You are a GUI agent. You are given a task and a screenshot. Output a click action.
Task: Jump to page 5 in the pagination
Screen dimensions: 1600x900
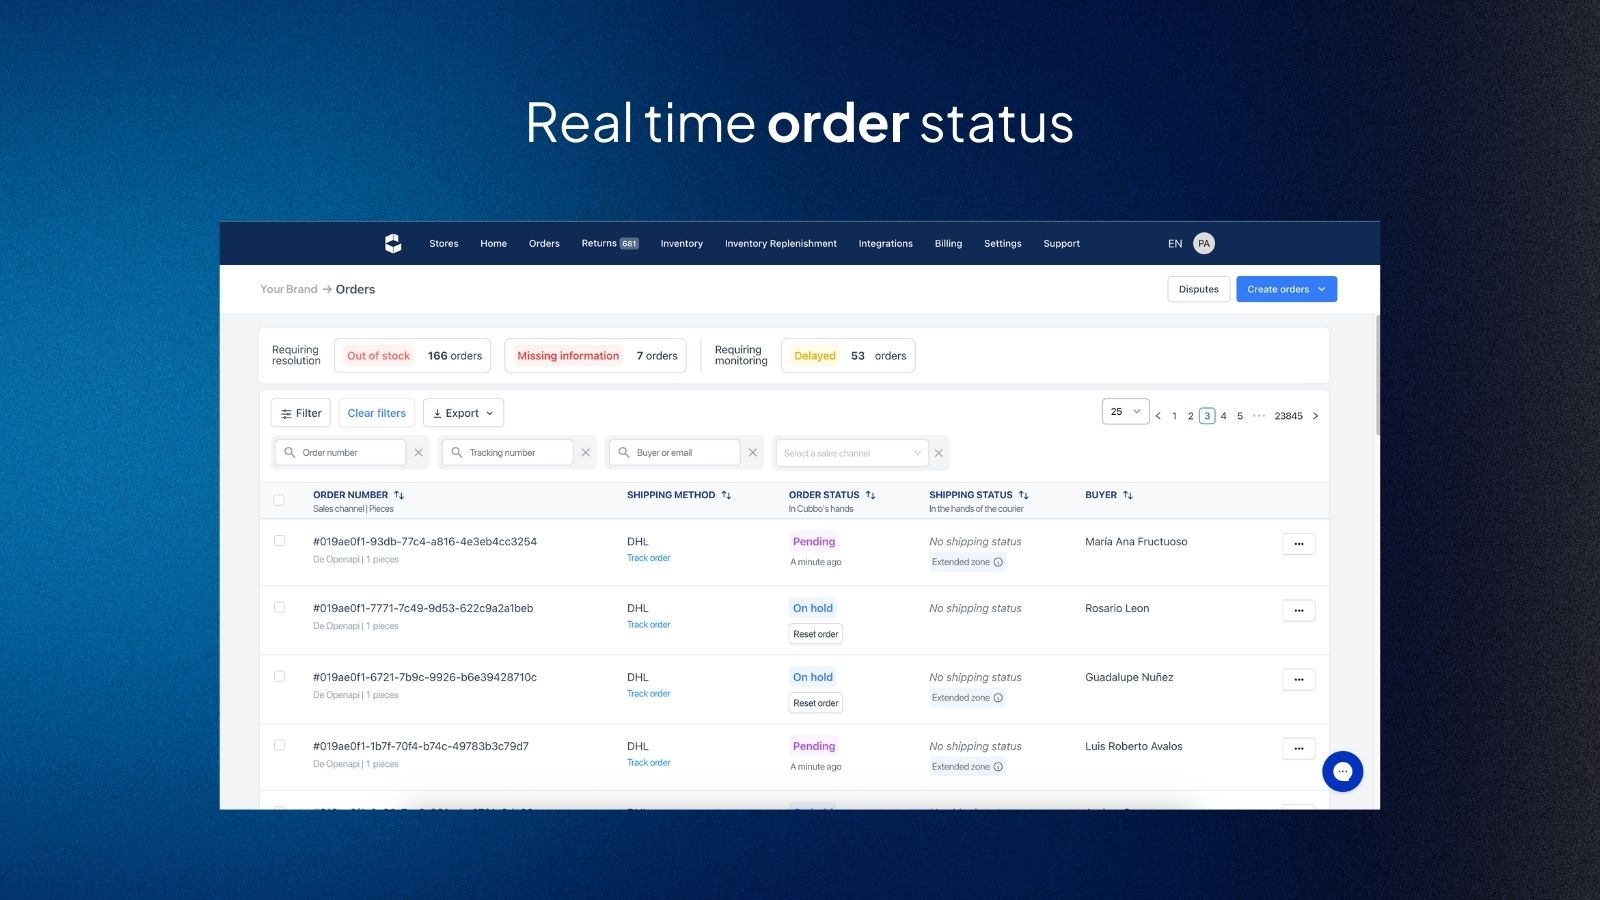(1239, 415)
